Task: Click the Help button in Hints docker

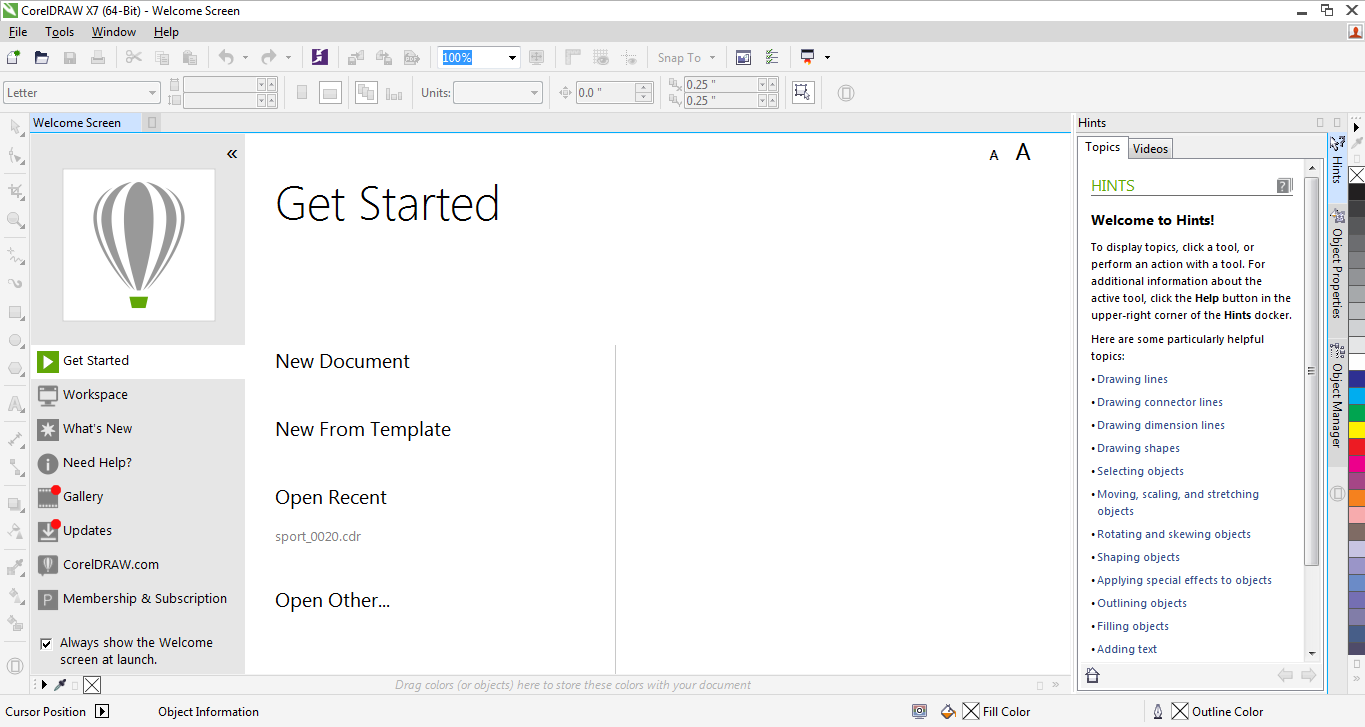Action: pyautogui.click(x=1285, y=185)
